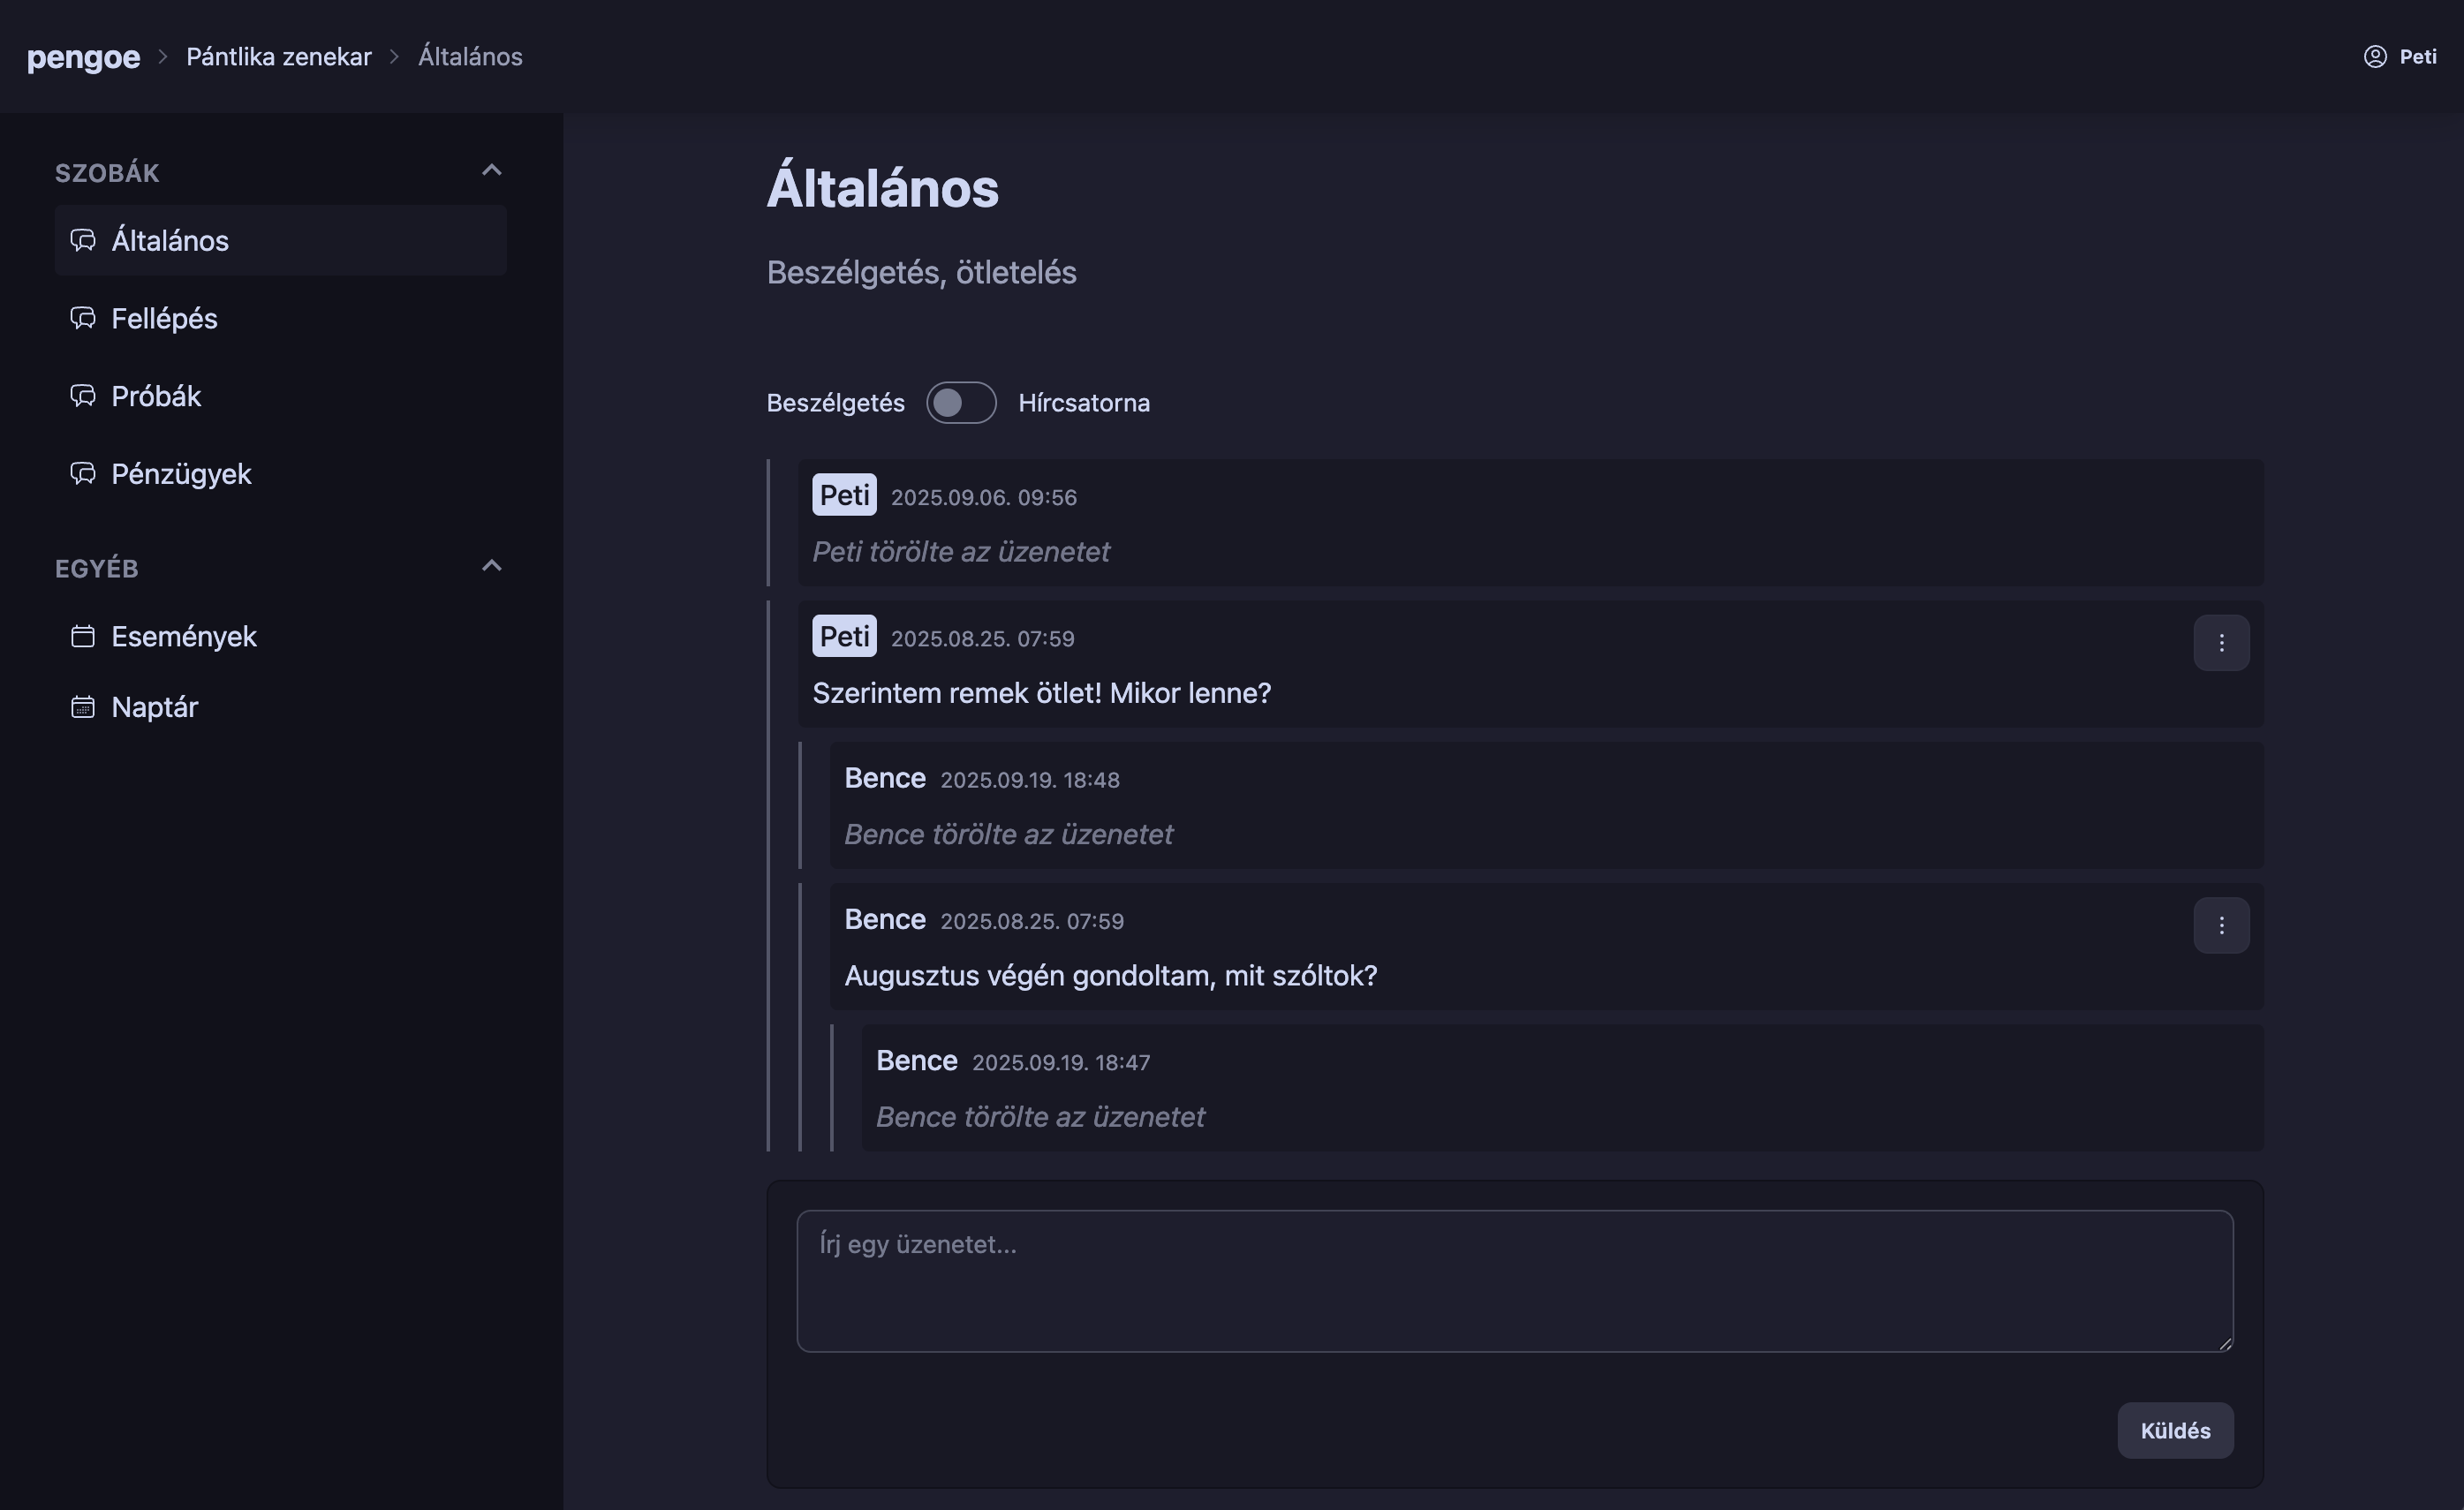Click the chat bubble icon for Próbák
Viewport: 2464px width, 1510px height.
point(83,395)
